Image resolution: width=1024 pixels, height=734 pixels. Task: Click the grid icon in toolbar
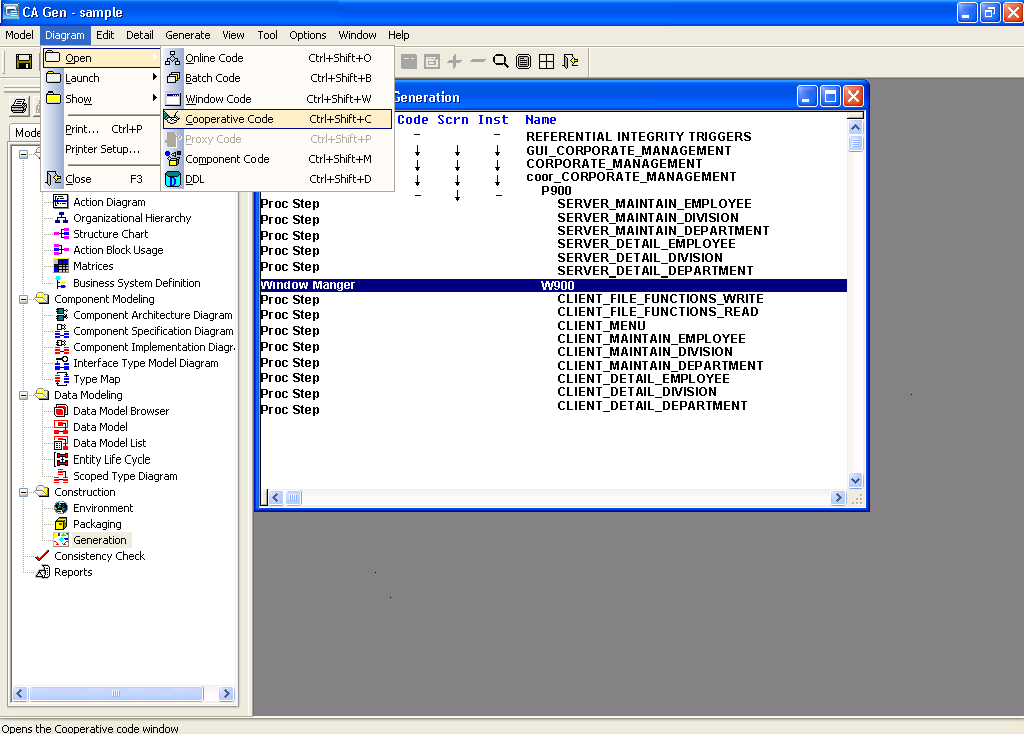click(x=547, y=62)
